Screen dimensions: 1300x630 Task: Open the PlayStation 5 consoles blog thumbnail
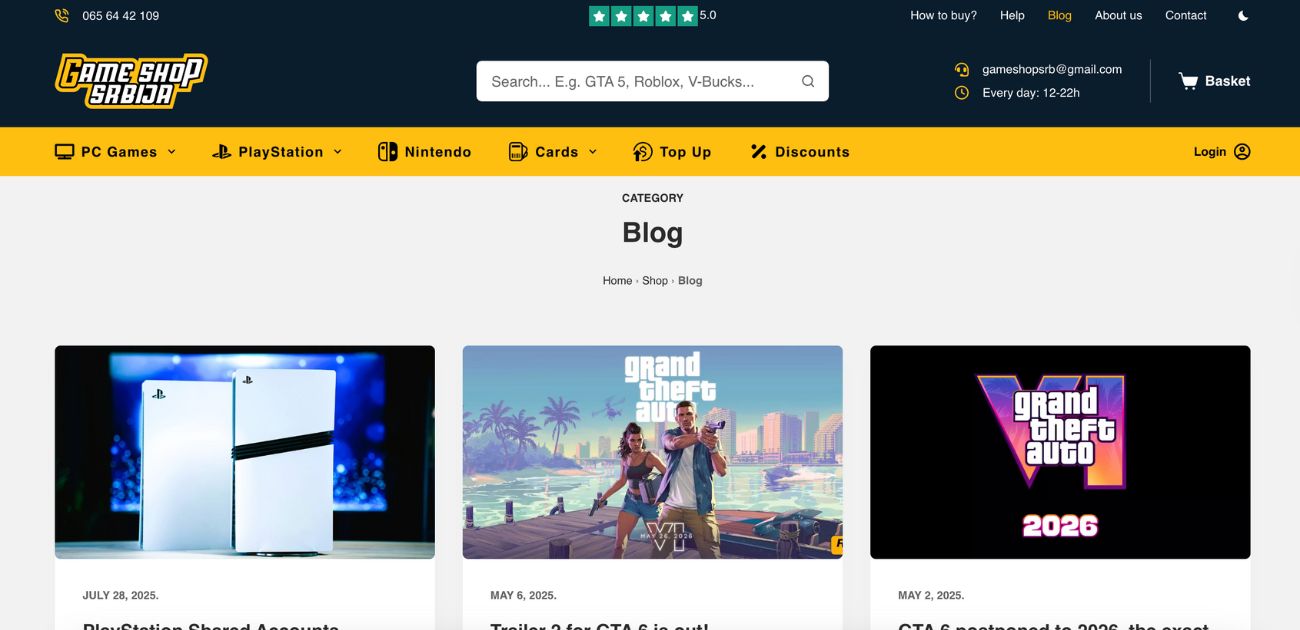click(245, 452)
